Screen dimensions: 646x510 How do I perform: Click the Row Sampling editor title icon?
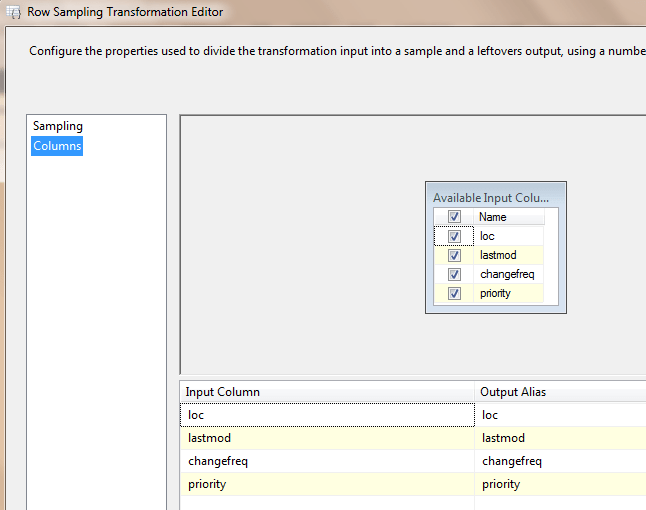point(13,13)
